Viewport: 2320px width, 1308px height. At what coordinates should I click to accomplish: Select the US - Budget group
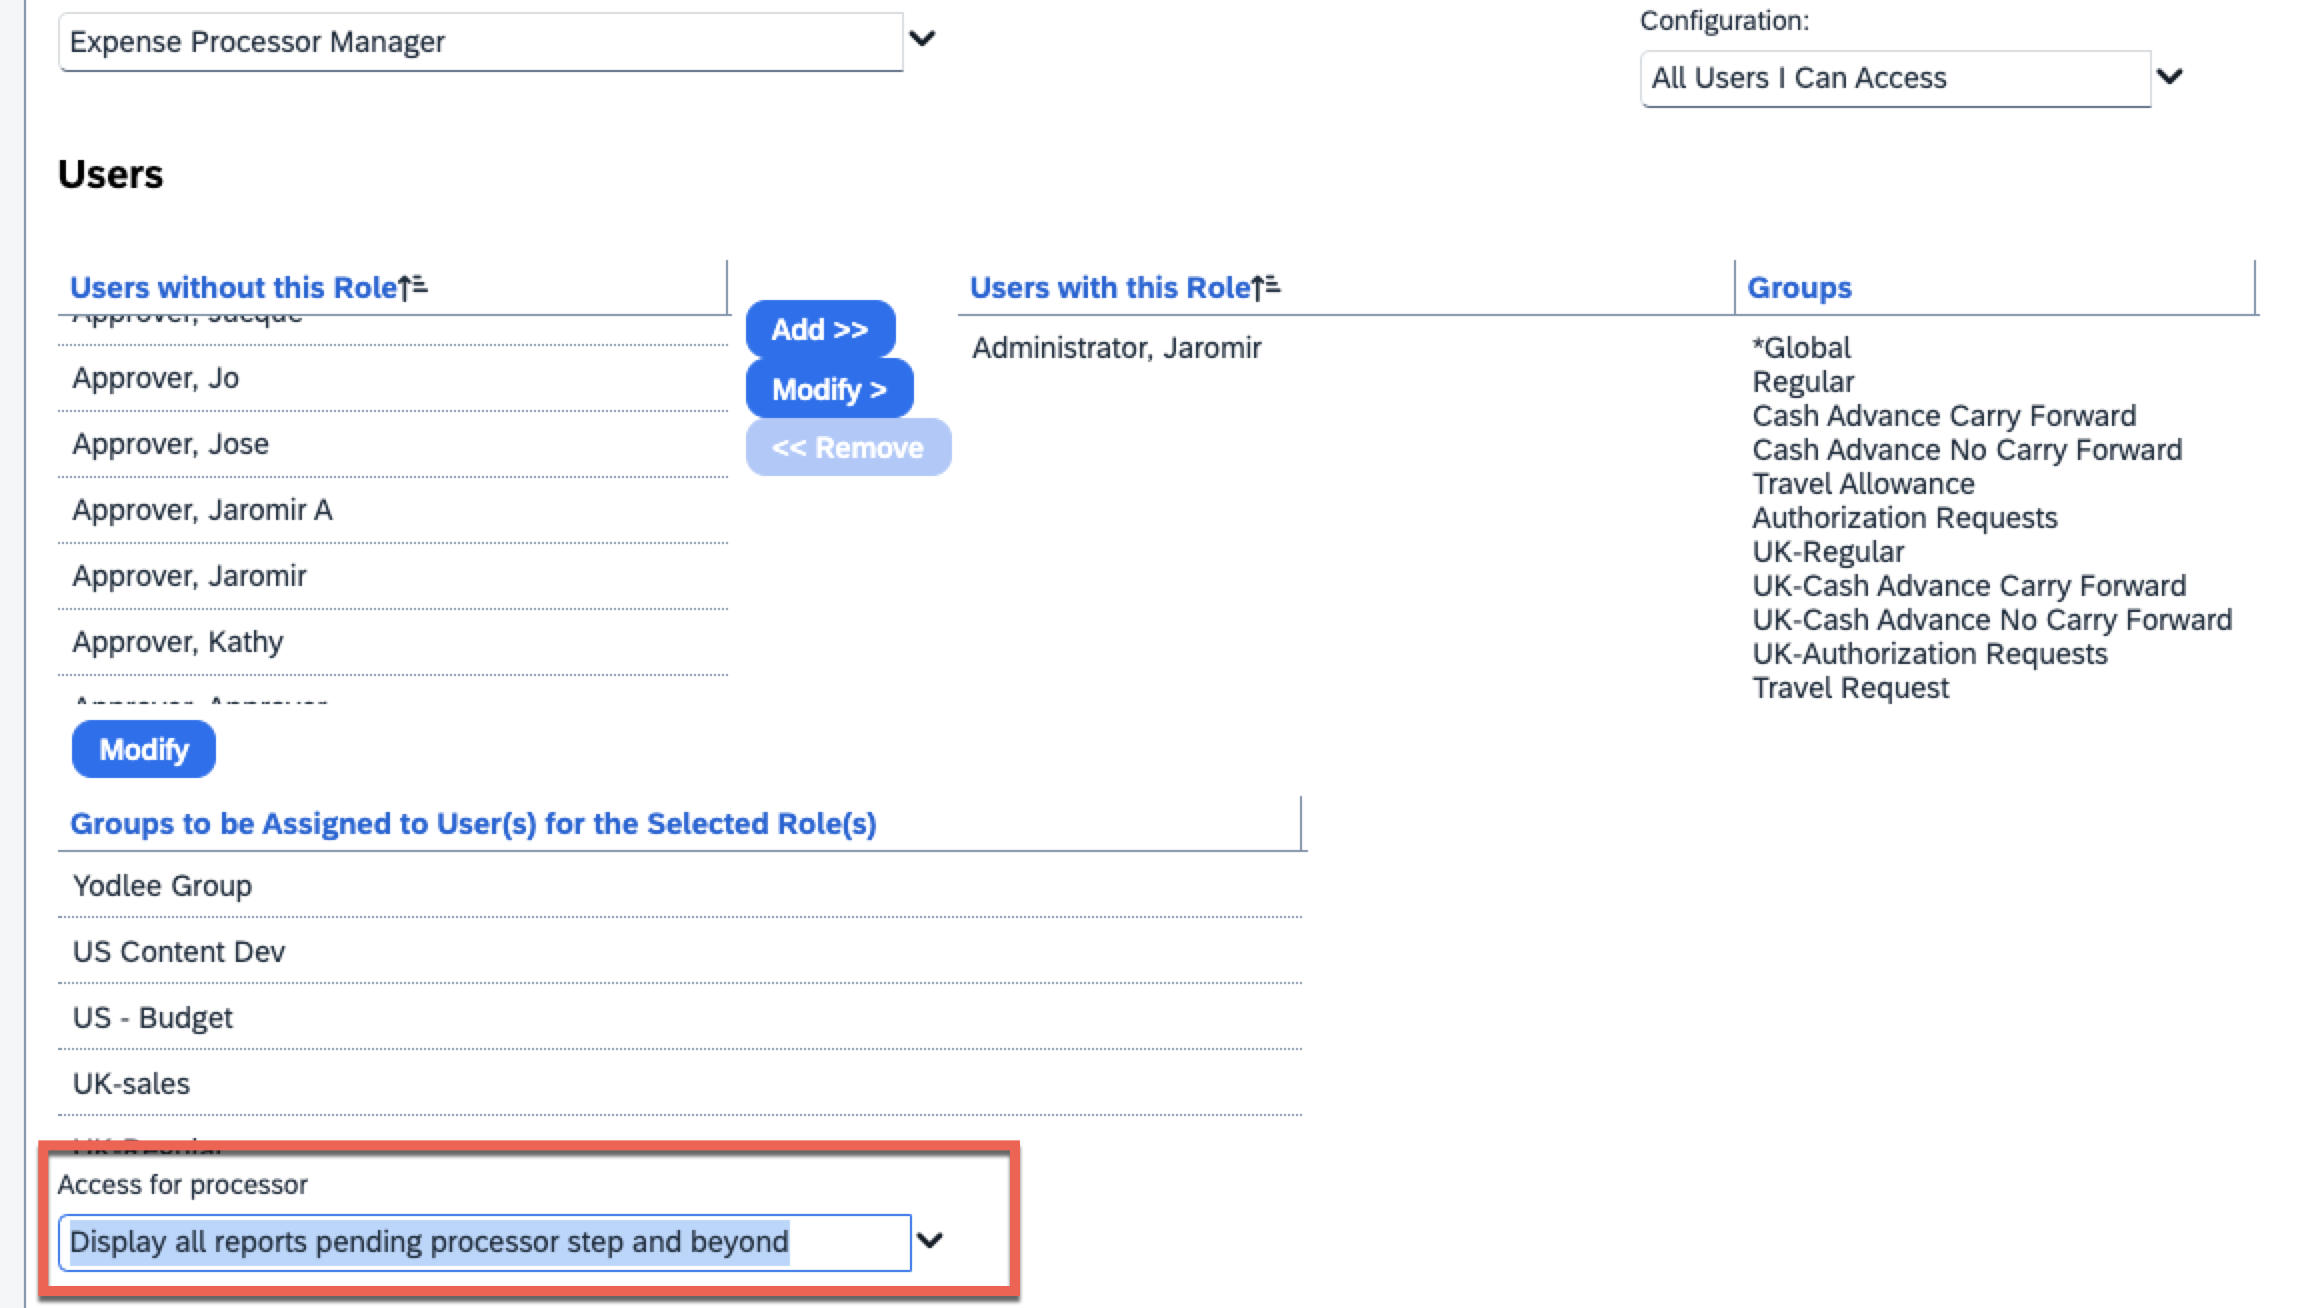point(152,1018)
